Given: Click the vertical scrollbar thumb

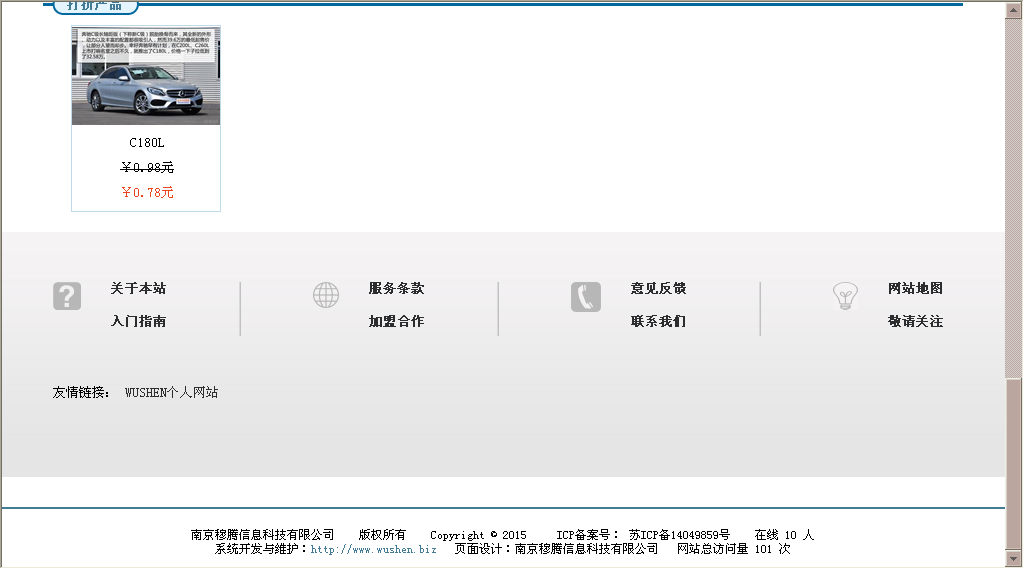Looking at the screenshot, I should [x=1013, y=460].
